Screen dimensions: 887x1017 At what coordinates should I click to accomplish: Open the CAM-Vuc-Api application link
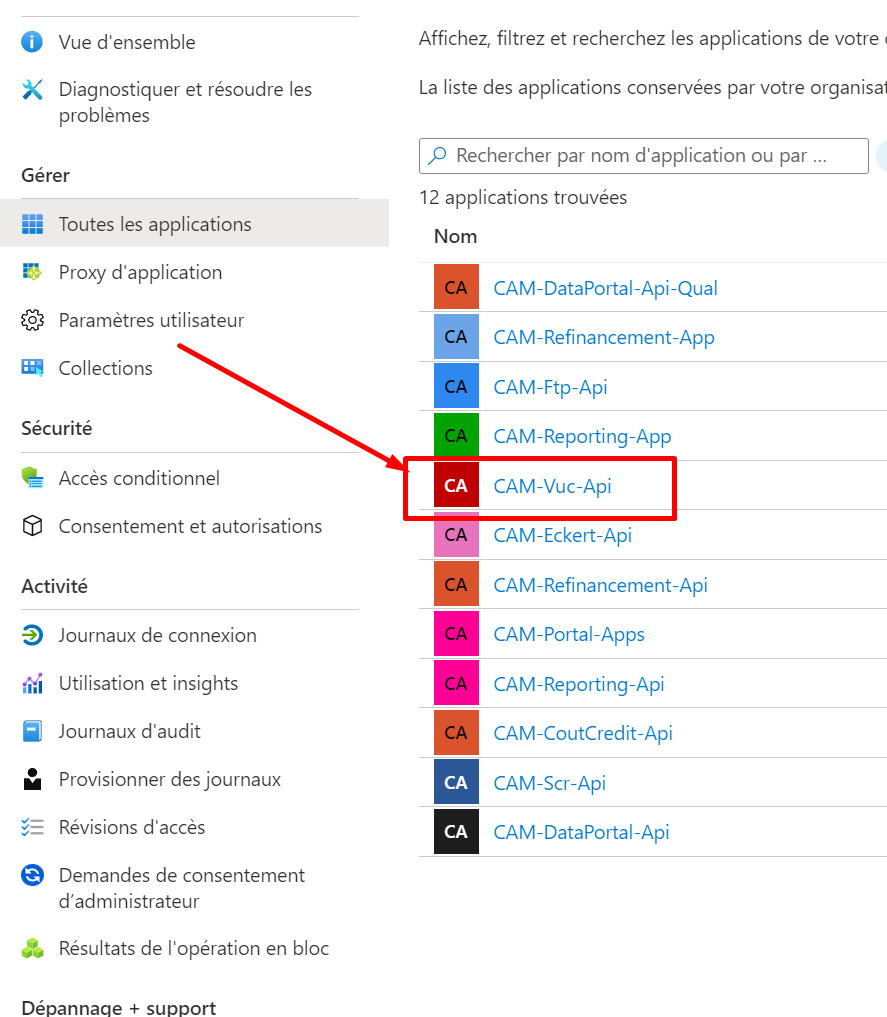[552, 486]
